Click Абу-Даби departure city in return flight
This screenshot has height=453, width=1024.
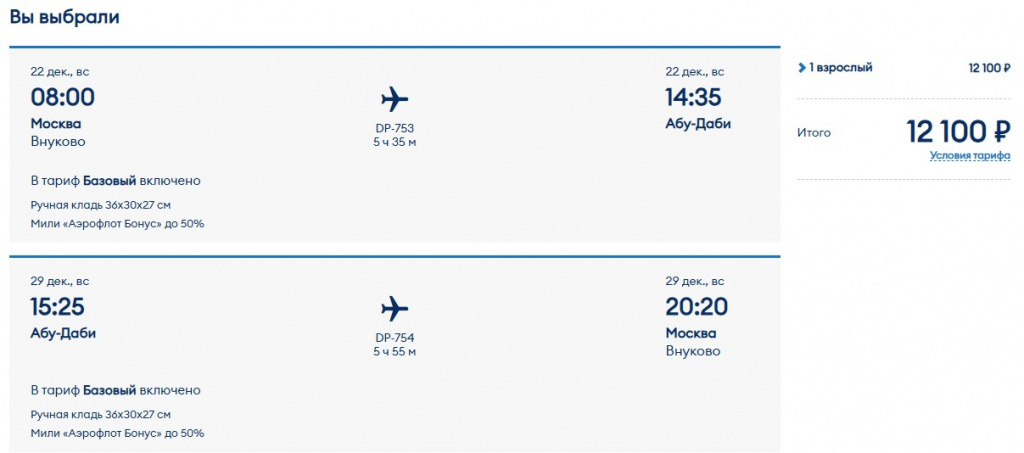(63, 333)
